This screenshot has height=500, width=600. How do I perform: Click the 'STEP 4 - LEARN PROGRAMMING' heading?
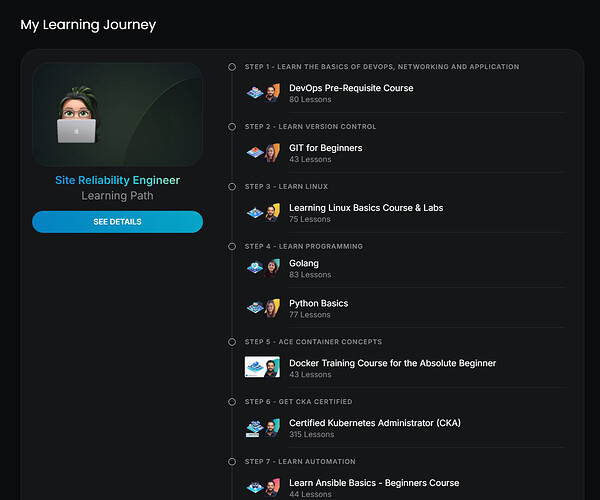point(304,246)
